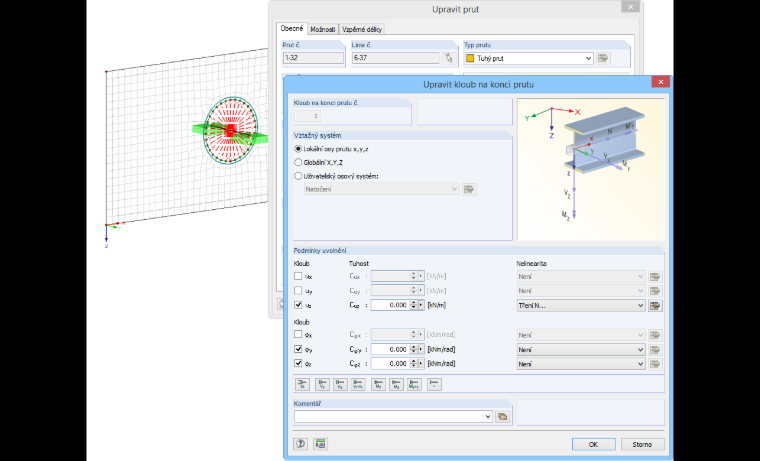
Task: Click the Cφy stiffness value field
Action: pyautogui.click(x=390, y=349)
